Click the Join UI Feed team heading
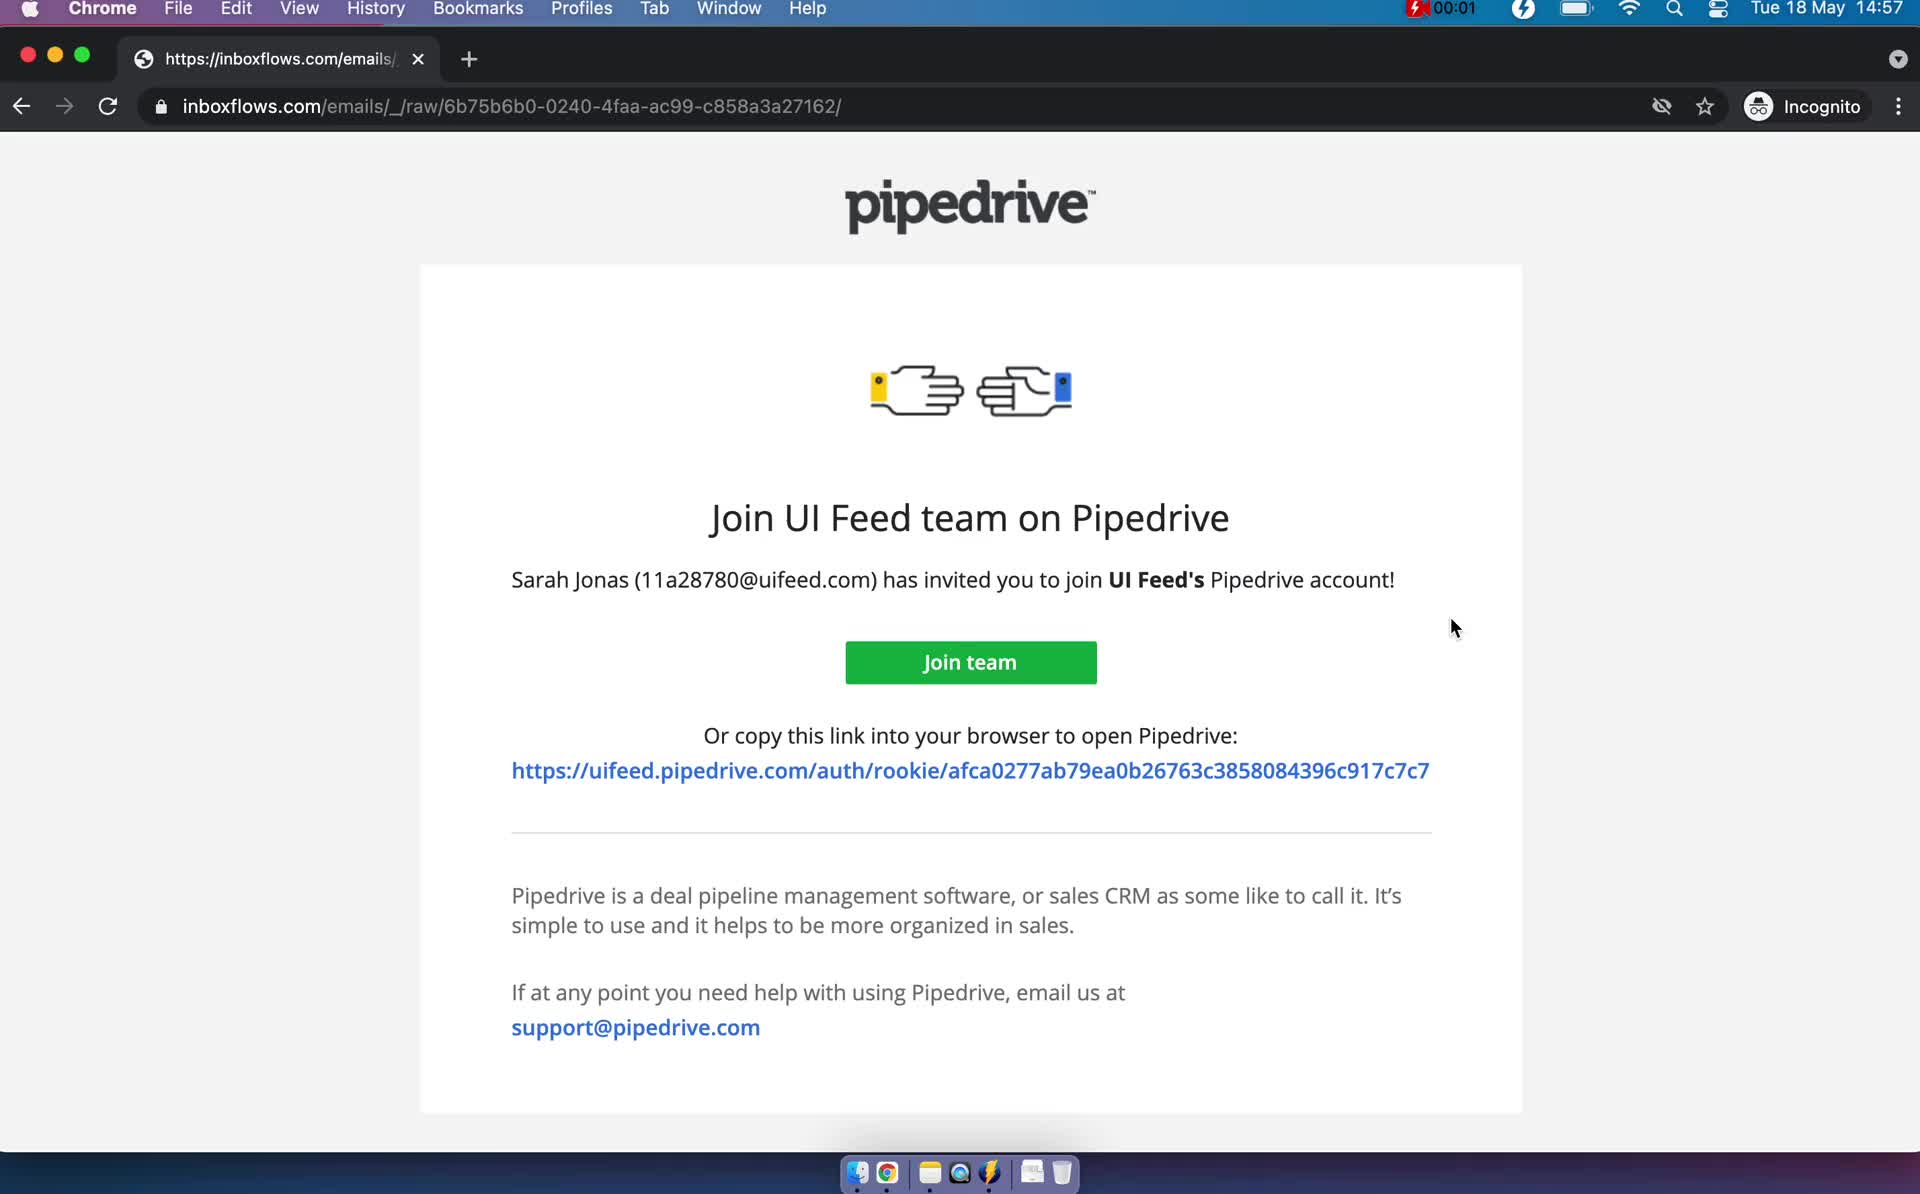Viewport: 1920px width, 1194px height. (969, 519)
